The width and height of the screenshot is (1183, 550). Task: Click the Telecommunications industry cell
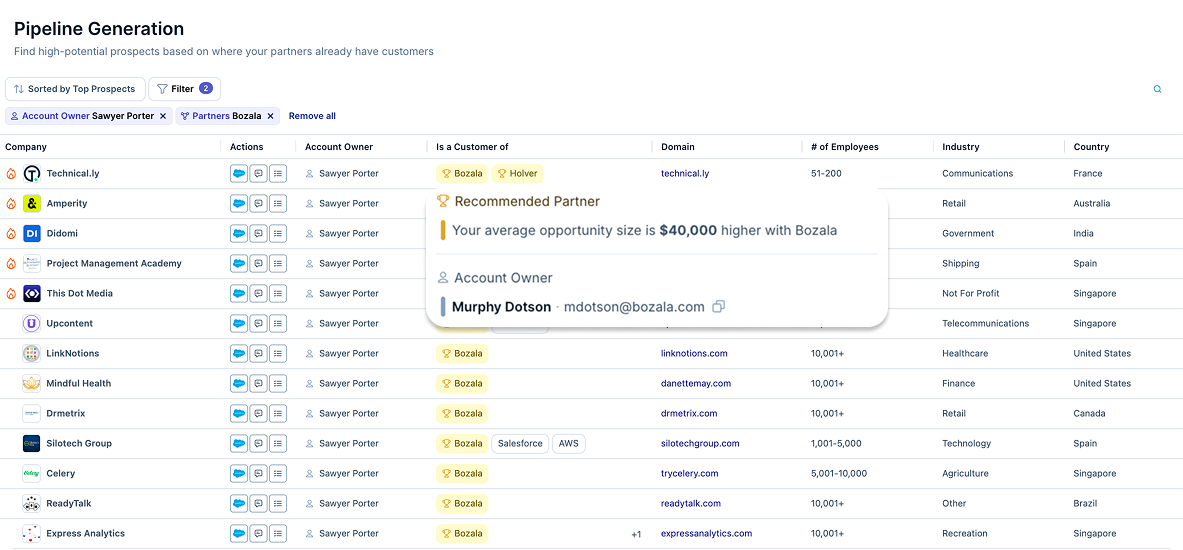[985, 324]
